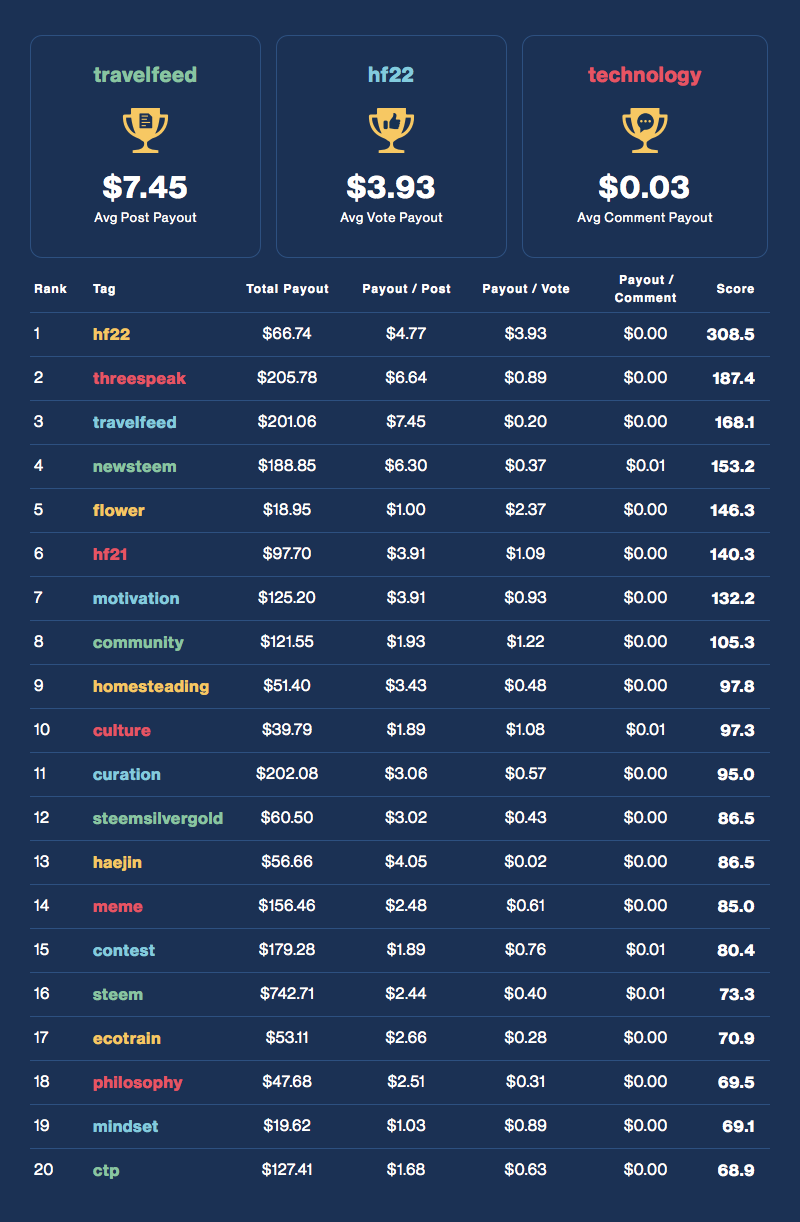
Task: Click the comment trophy icon under technology
Action: [x=645, y=130]
